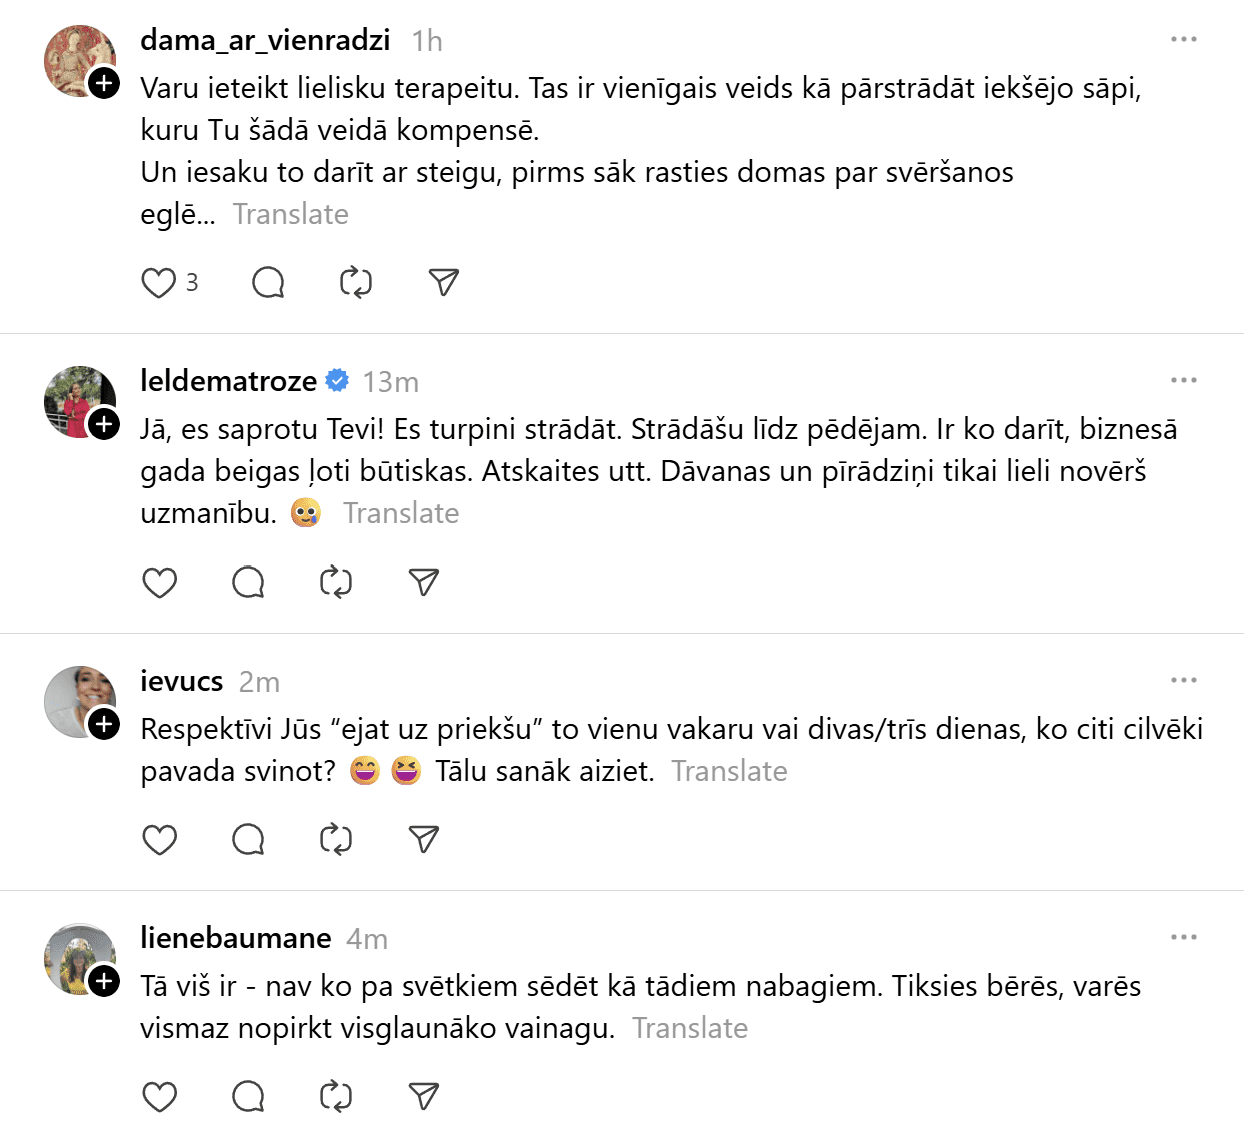The width and height of the screenshot is (1244, 1128).
Task: Like the lienebaumane comment
Action: point(159,1096)
